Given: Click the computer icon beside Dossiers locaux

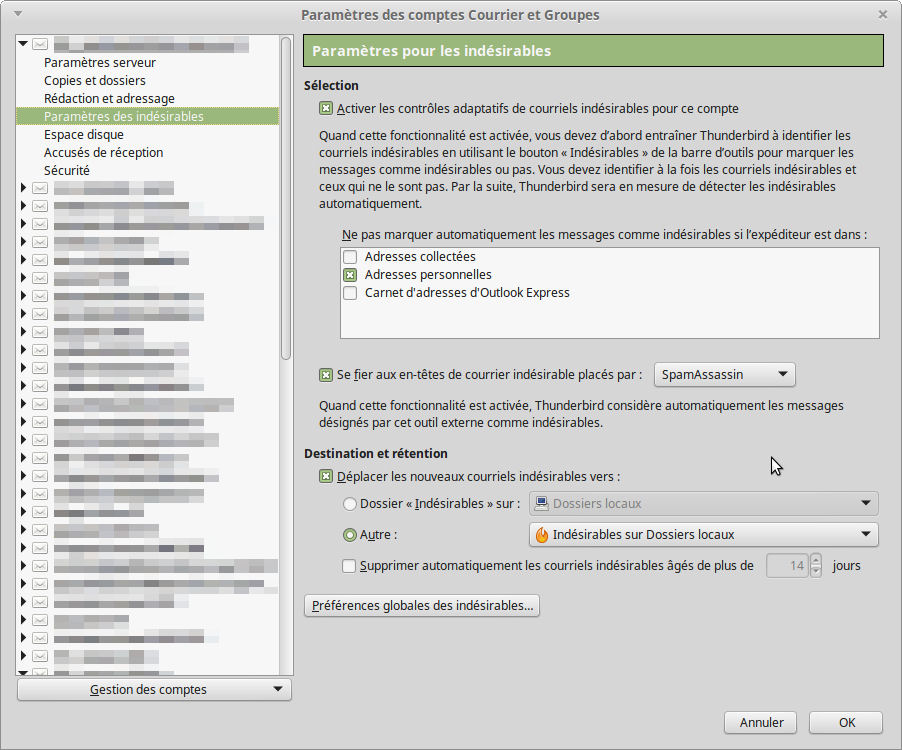Looking at the screenshot, I should pos(540,504).
